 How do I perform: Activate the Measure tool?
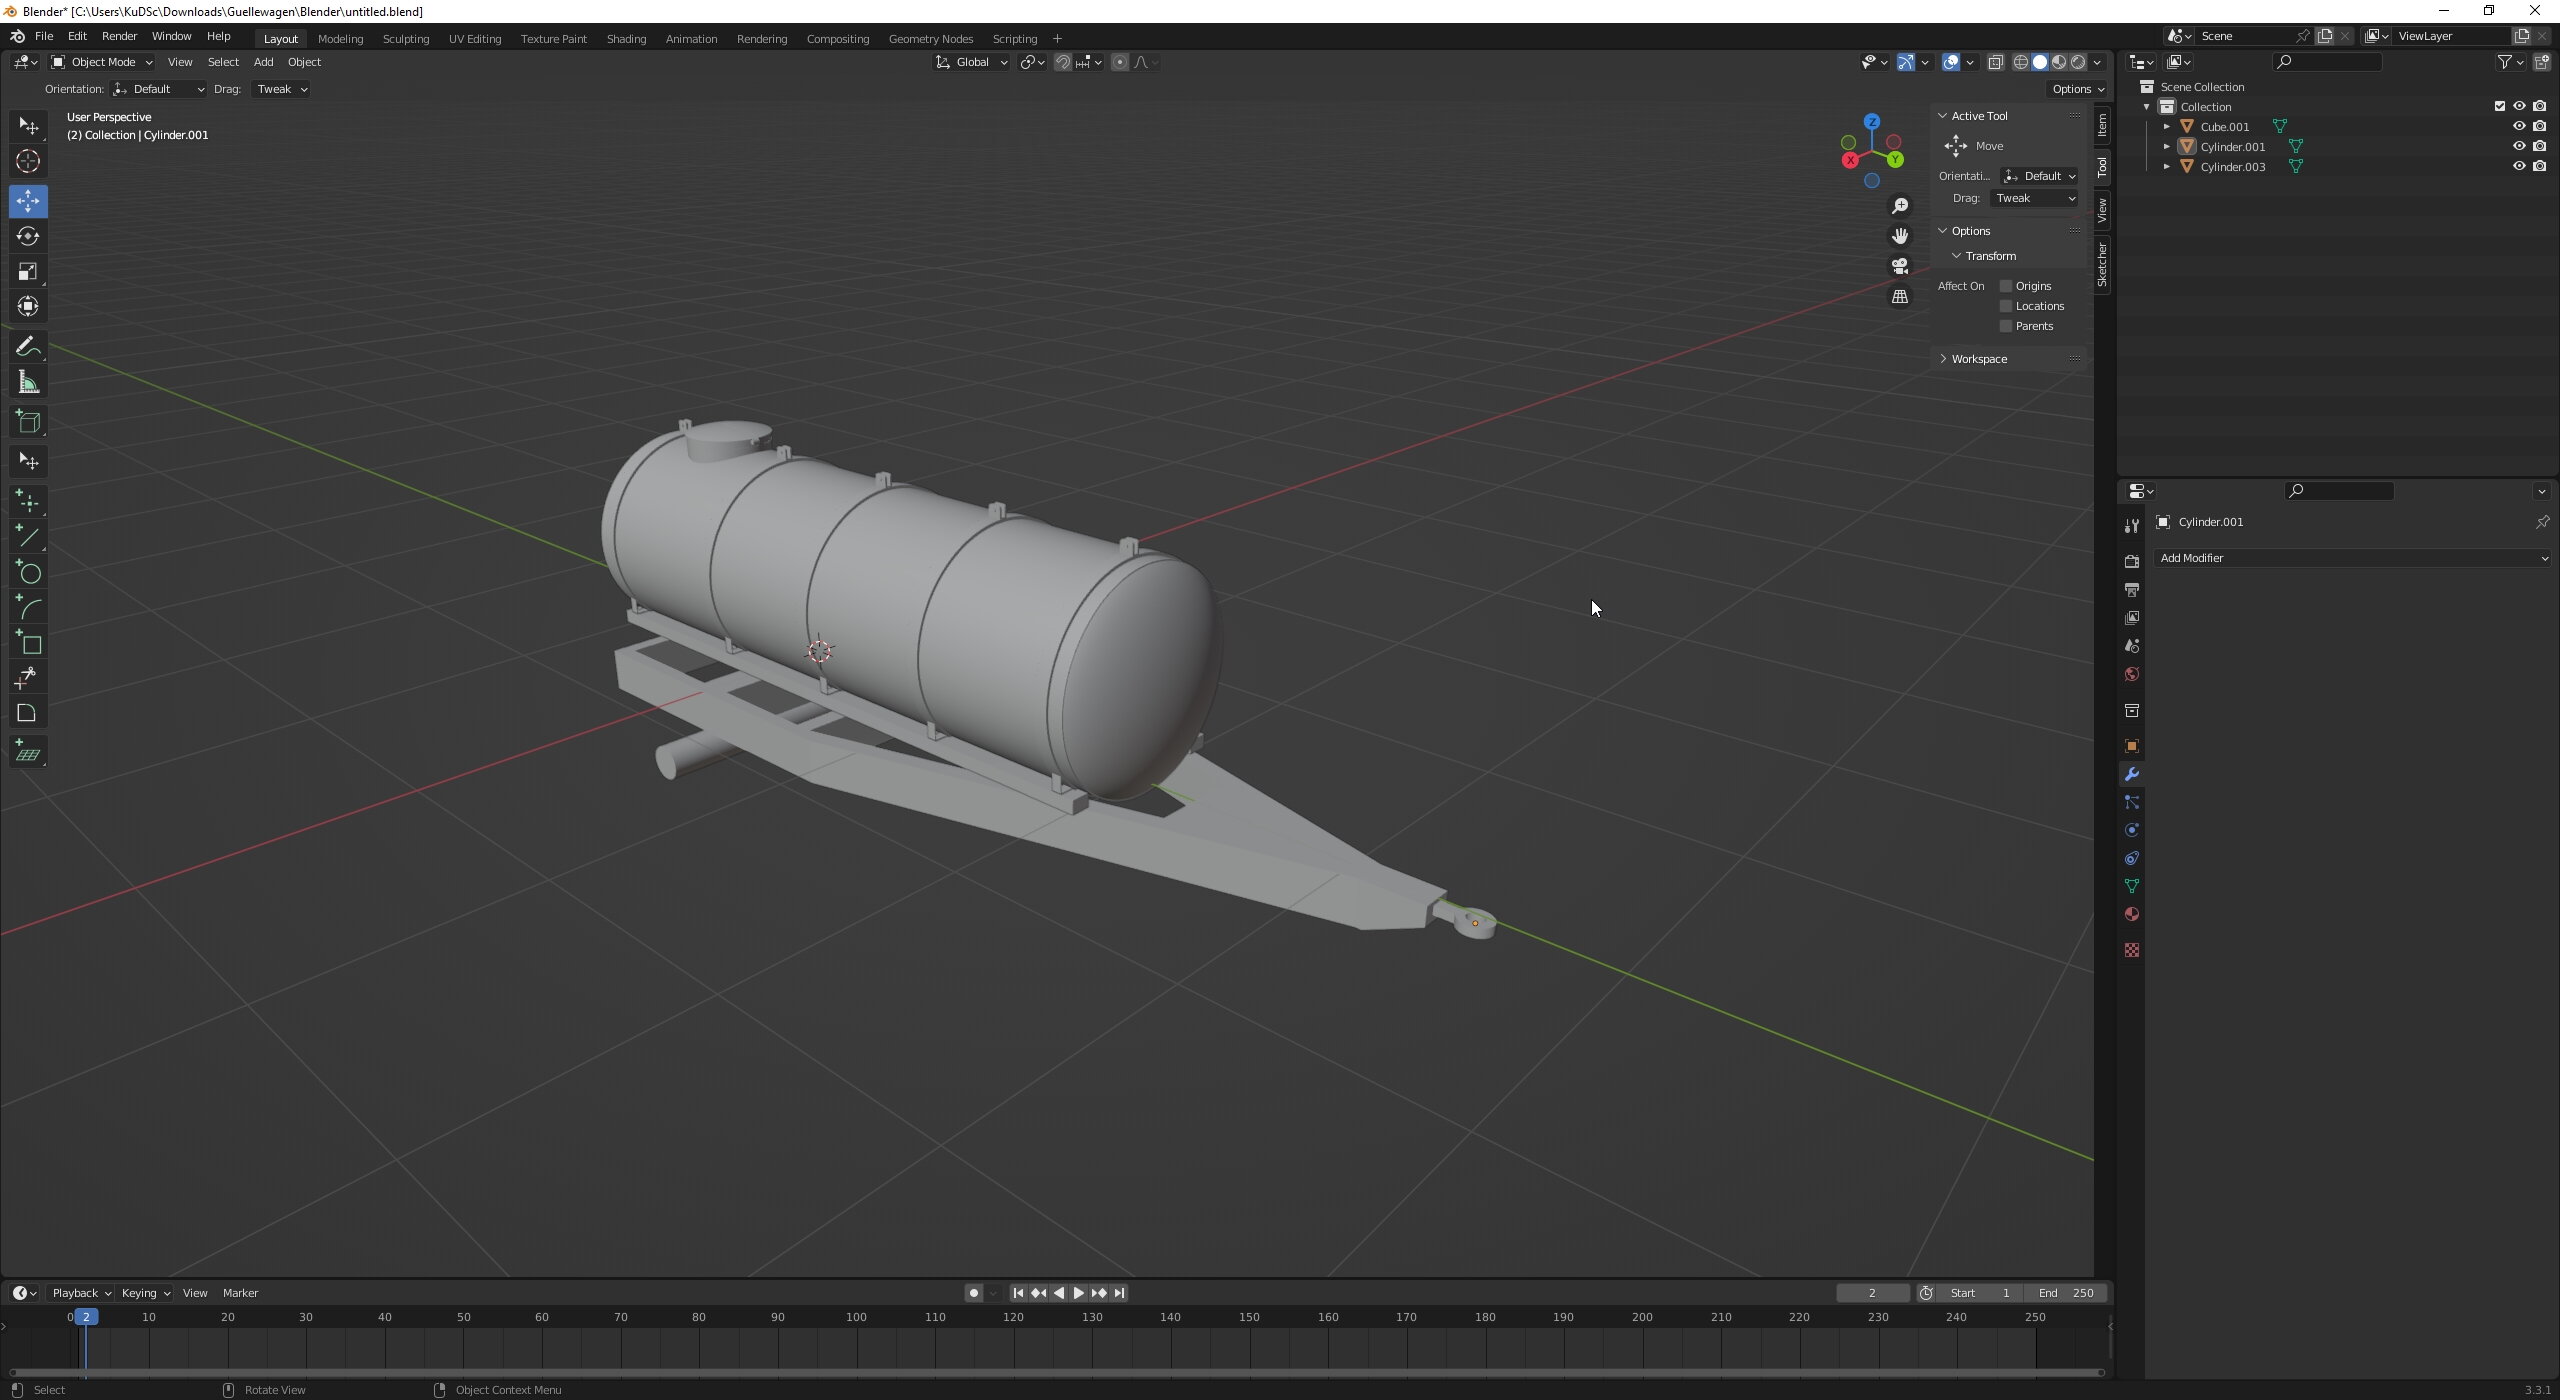(x=28, y=383)
